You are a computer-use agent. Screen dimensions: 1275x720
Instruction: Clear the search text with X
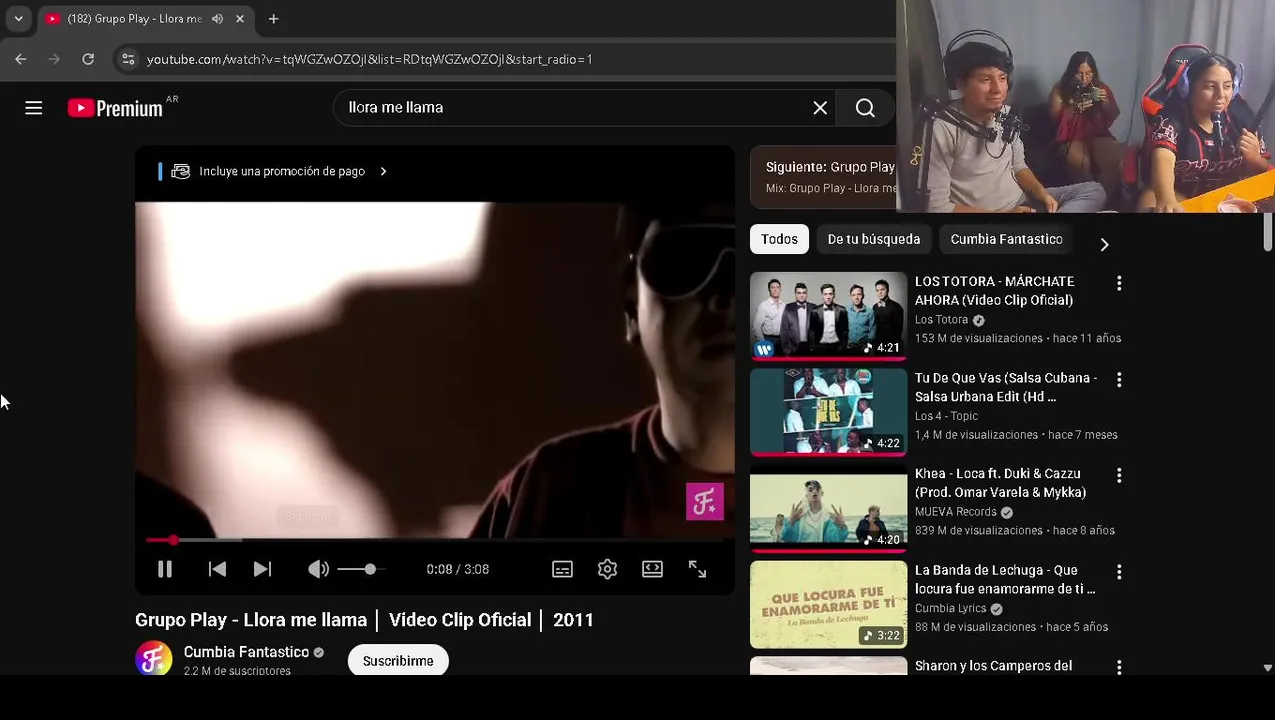[820, 108]
